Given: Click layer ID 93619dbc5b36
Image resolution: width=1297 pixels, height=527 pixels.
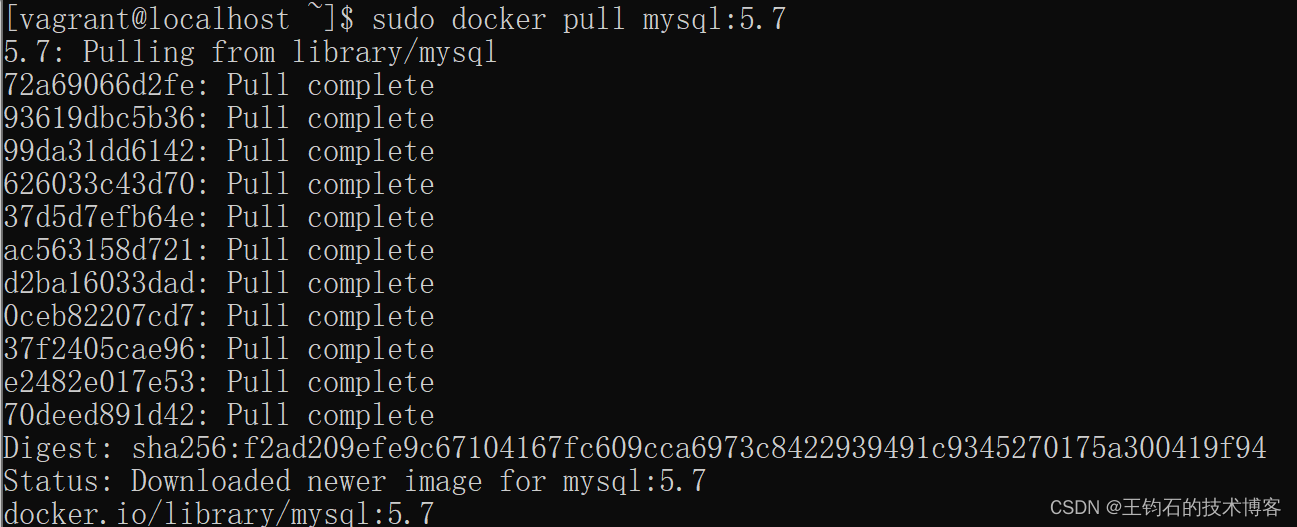Looking at the screenshot, I should 104,118.
